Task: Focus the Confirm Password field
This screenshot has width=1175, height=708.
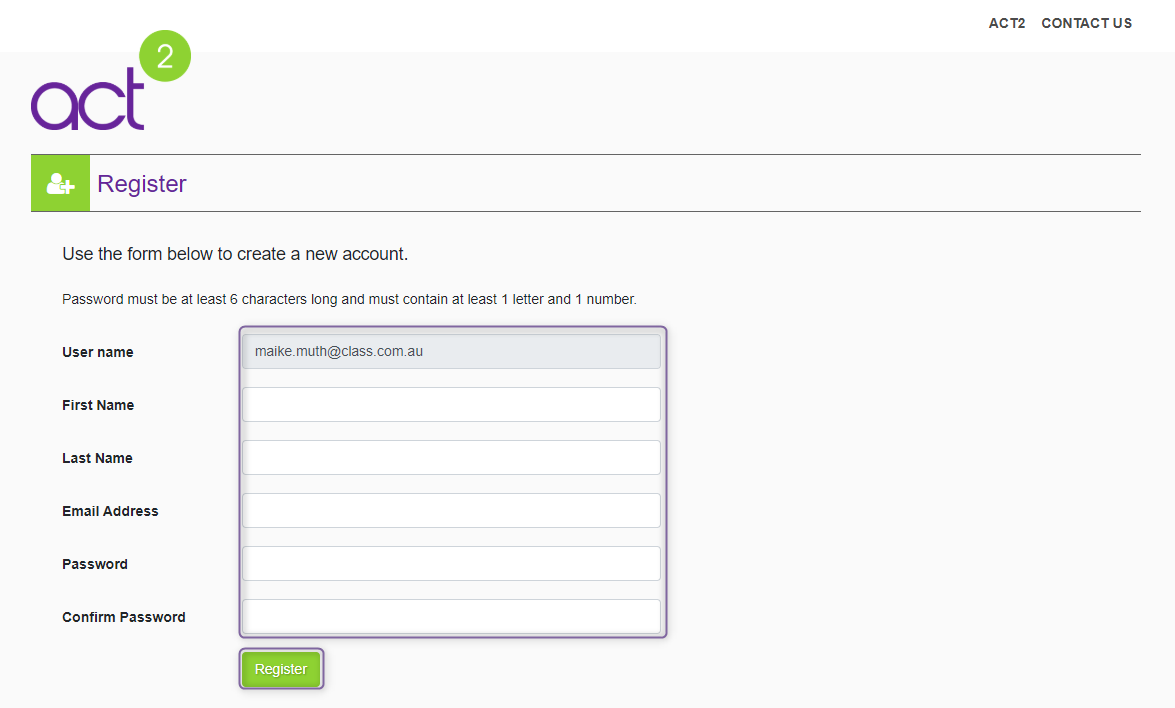Action: click(451, 617)
